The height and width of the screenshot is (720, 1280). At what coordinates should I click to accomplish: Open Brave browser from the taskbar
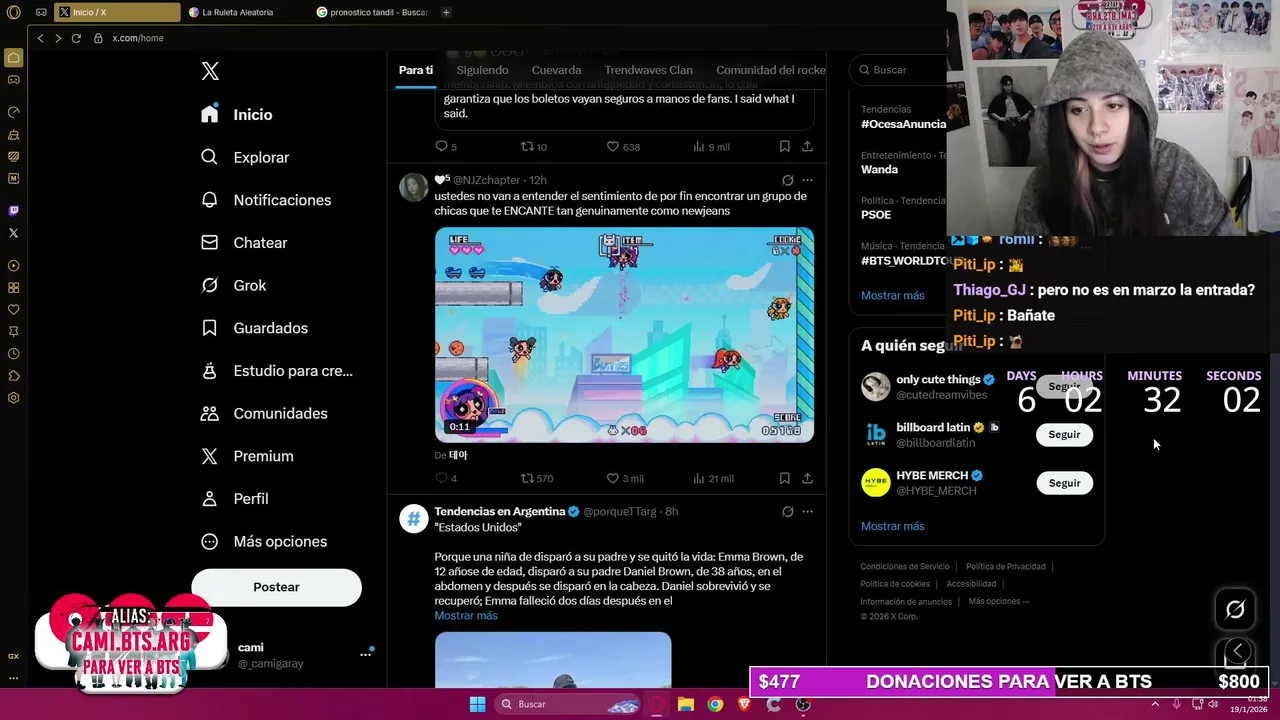744,704
